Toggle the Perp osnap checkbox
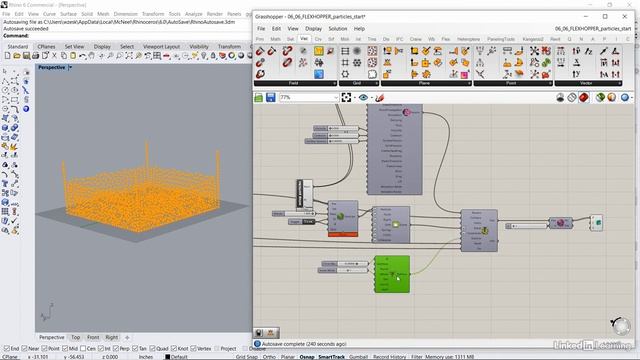Image resolution: width=640 pixels, height=360 pixels. [x=116, y=349]
